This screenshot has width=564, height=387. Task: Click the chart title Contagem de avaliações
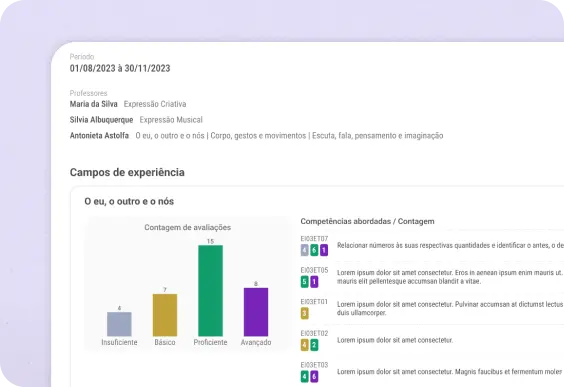(188, 227)
